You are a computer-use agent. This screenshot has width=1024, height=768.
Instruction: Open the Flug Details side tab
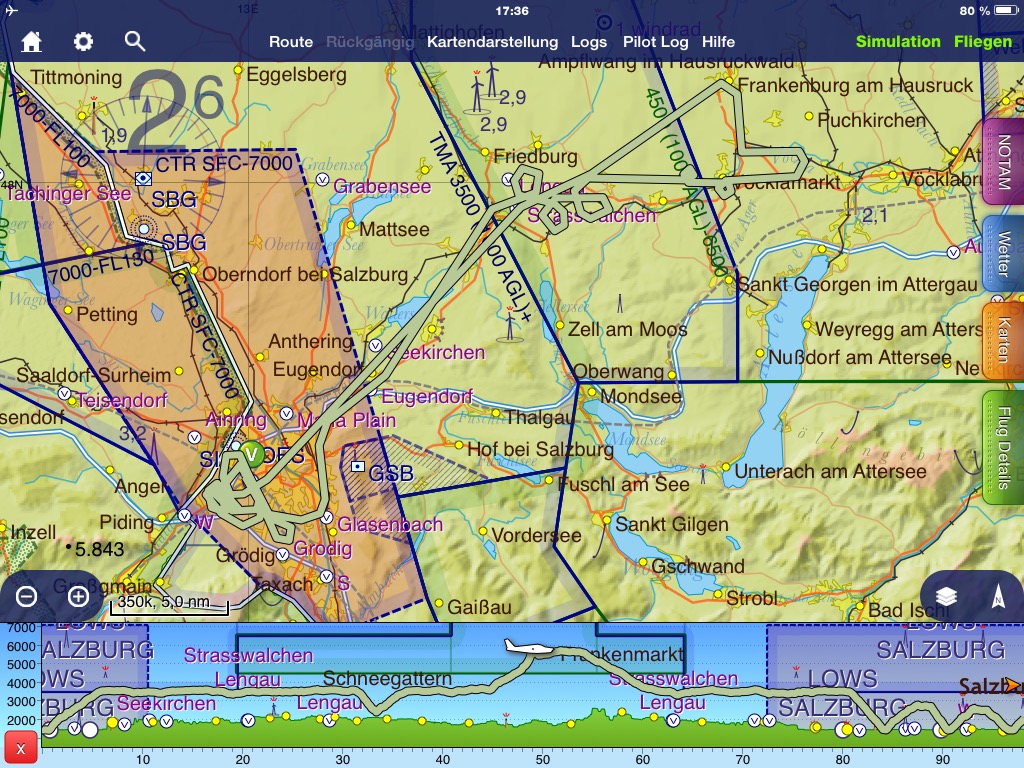click(1003, 447)
